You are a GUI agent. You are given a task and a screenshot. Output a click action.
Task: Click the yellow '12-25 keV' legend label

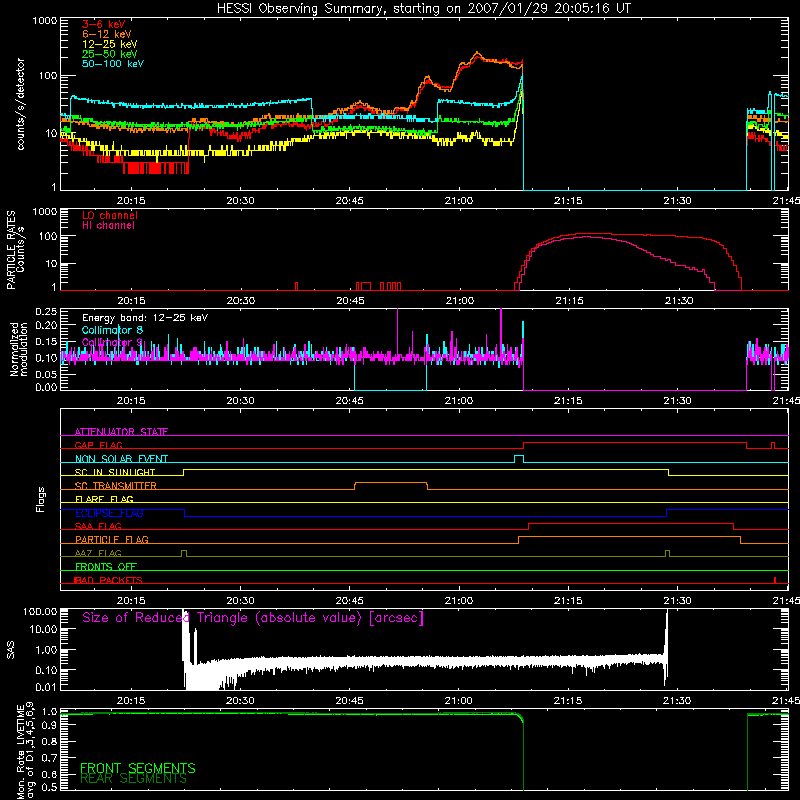click(110, 44)
